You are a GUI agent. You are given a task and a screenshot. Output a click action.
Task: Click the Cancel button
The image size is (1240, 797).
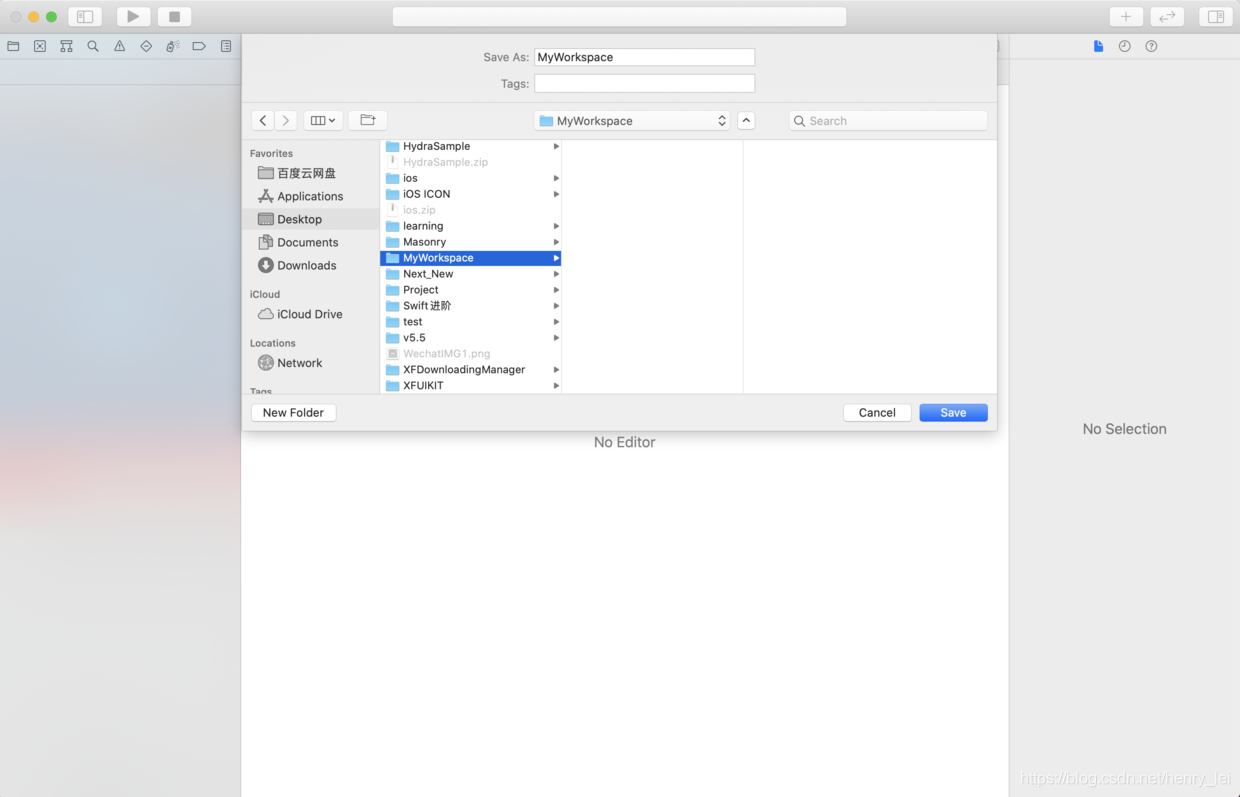coord(877,412)
